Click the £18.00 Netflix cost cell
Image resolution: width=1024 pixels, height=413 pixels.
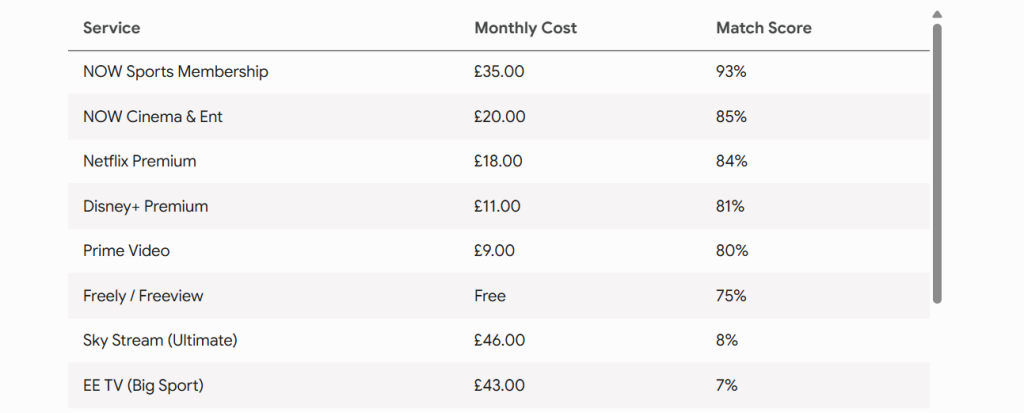pos(498,161)
